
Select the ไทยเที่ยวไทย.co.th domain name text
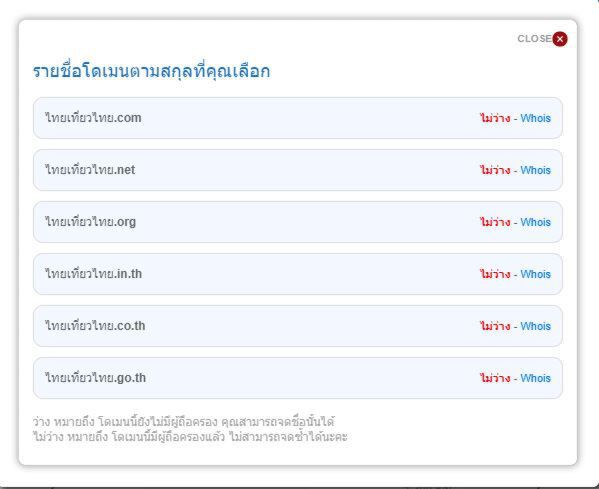[95, 325]
